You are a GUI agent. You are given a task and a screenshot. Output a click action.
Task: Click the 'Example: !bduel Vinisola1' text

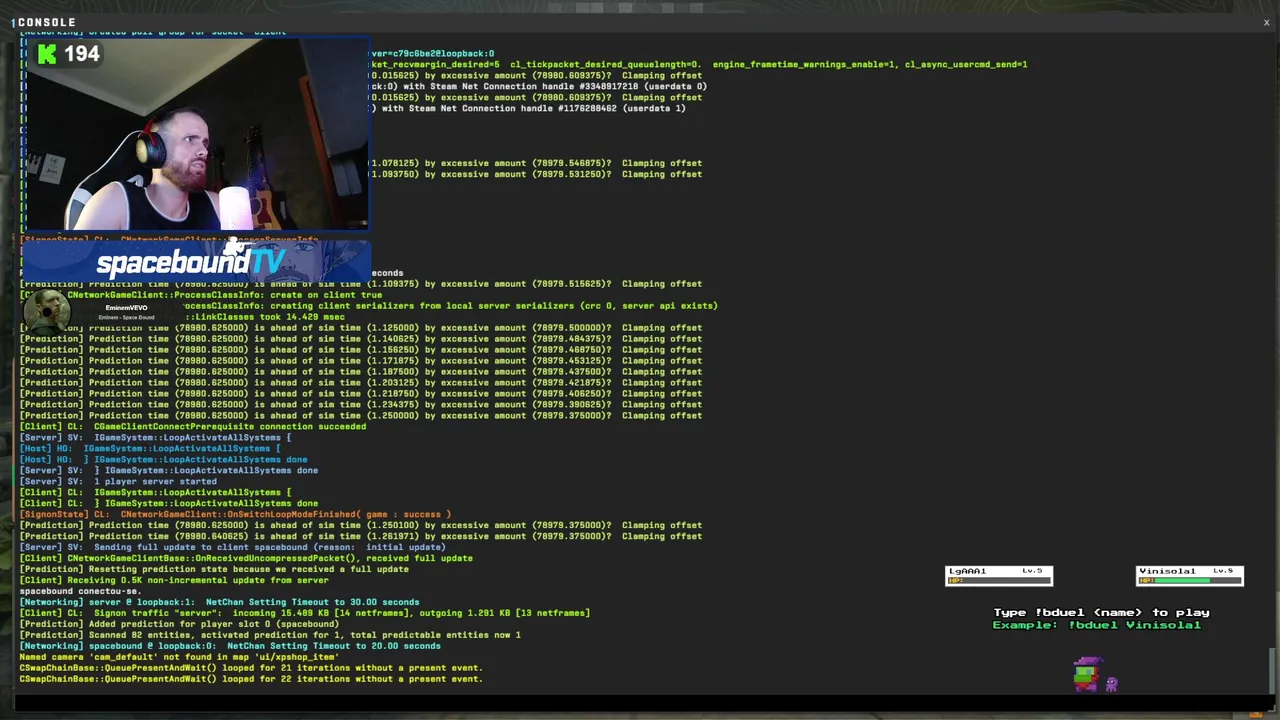click(x=1096, y=625)
